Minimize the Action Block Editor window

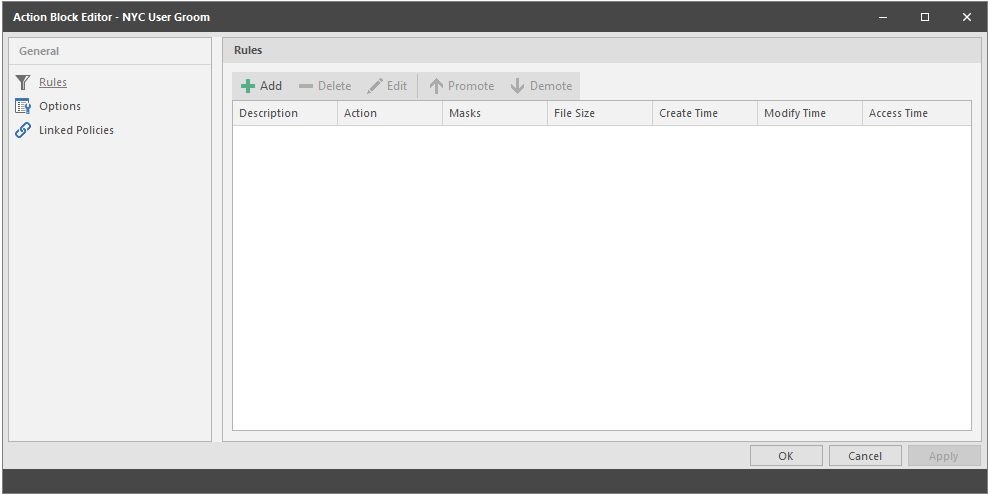pos(883,17)
